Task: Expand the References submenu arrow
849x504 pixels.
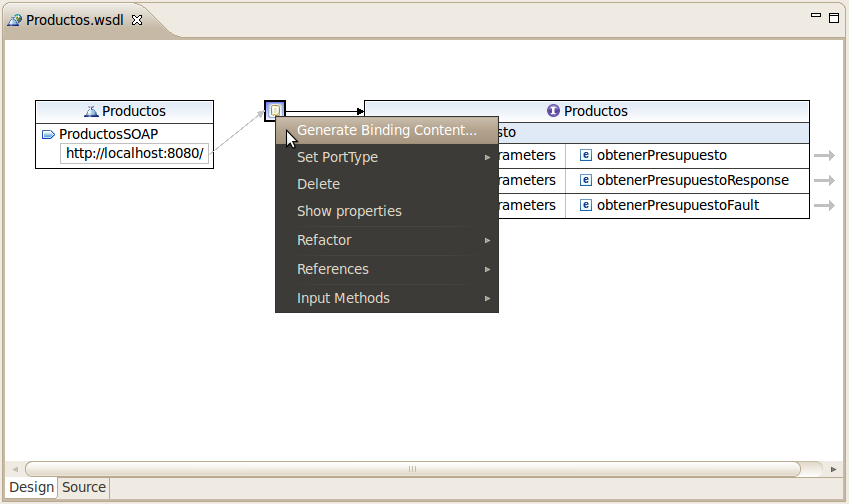Action: point(487,270)
